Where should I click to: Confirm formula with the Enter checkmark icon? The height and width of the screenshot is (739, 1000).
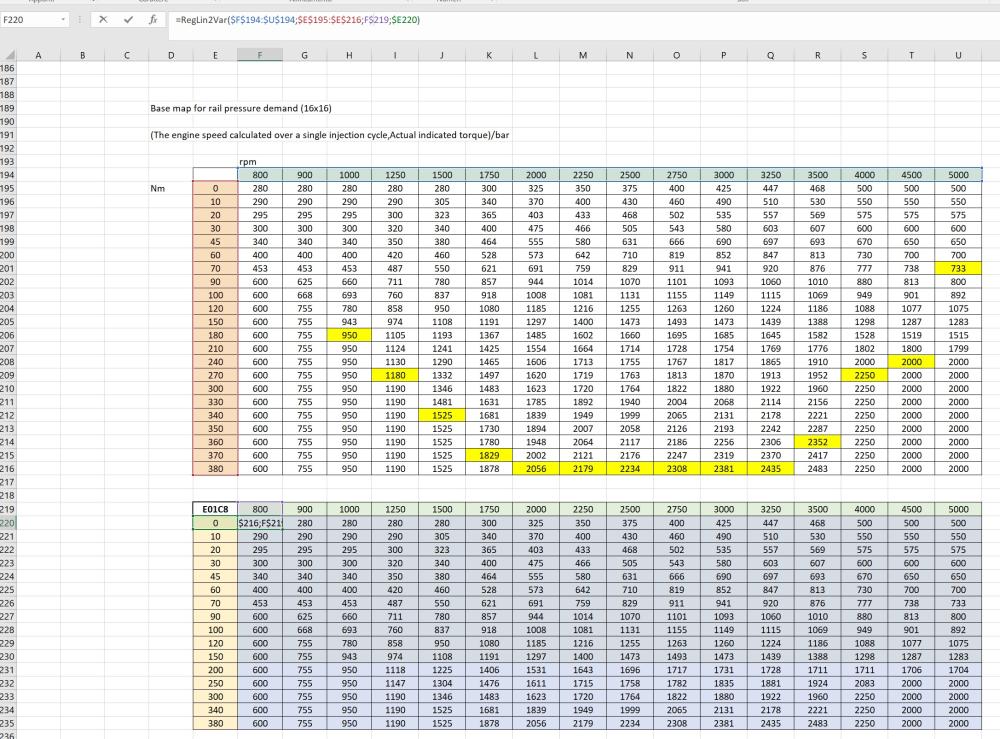[x=128, y=20]
